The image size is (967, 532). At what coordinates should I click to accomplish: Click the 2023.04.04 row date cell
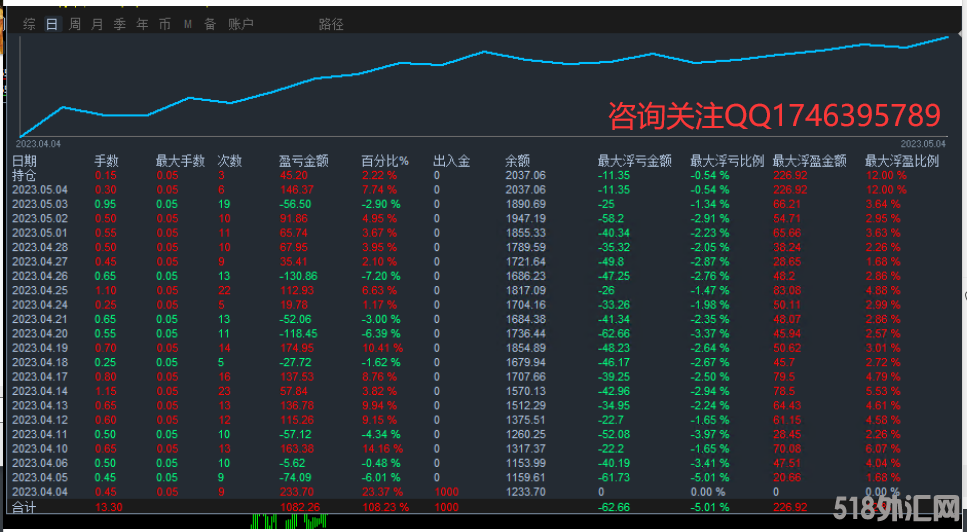[40, 491]
